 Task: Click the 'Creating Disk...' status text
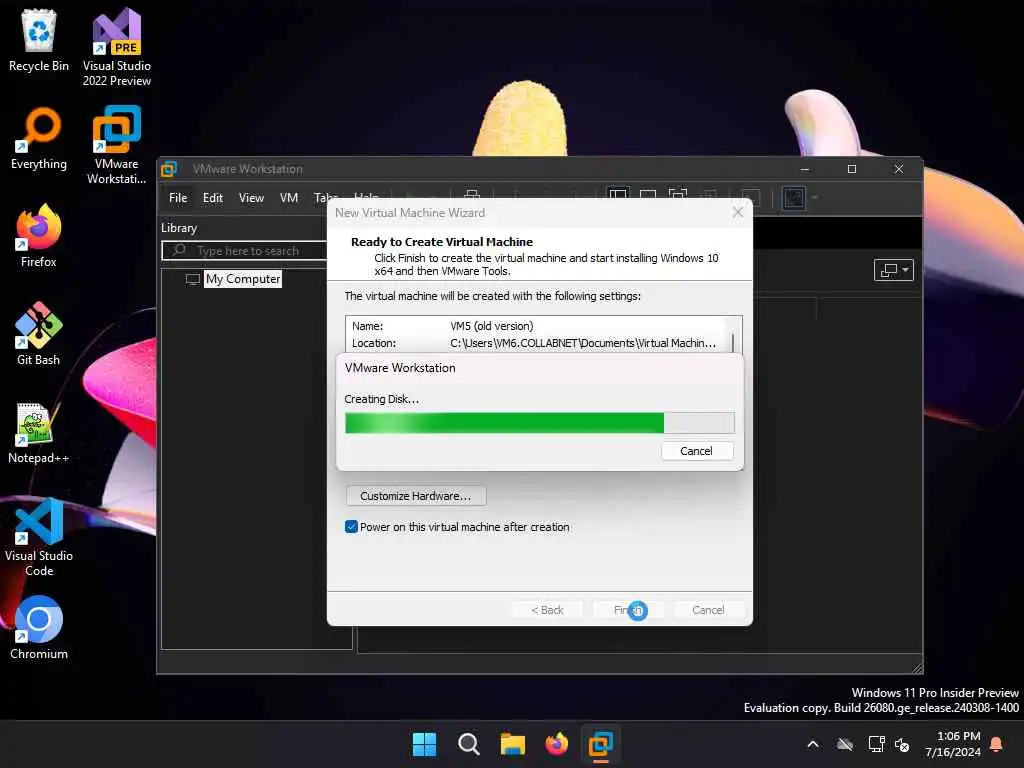click(x=381, y=399)
